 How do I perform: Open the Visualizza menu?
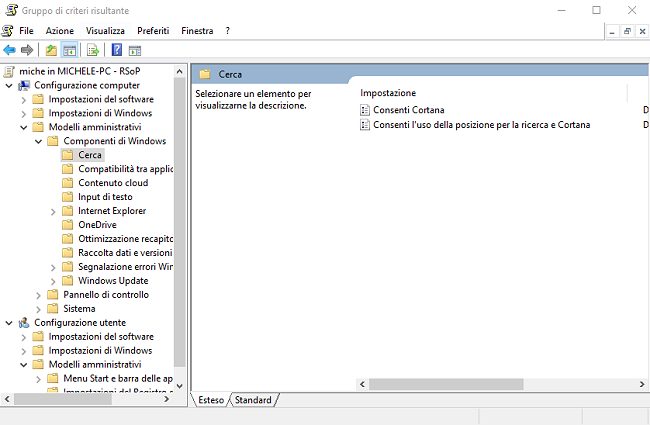(105, 31)
